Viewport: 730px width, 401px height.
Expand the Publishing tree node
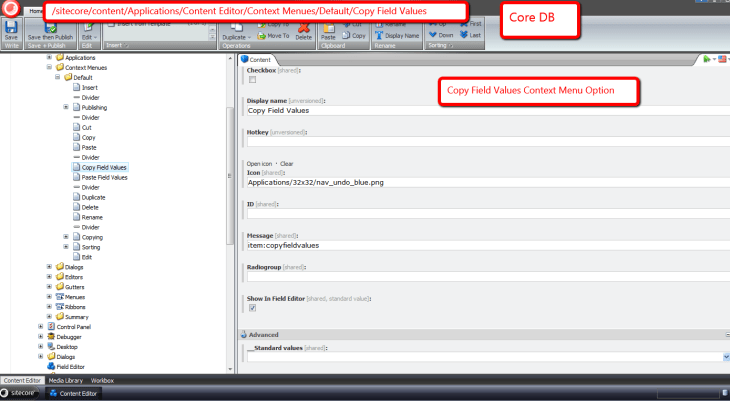pos(66,107)
